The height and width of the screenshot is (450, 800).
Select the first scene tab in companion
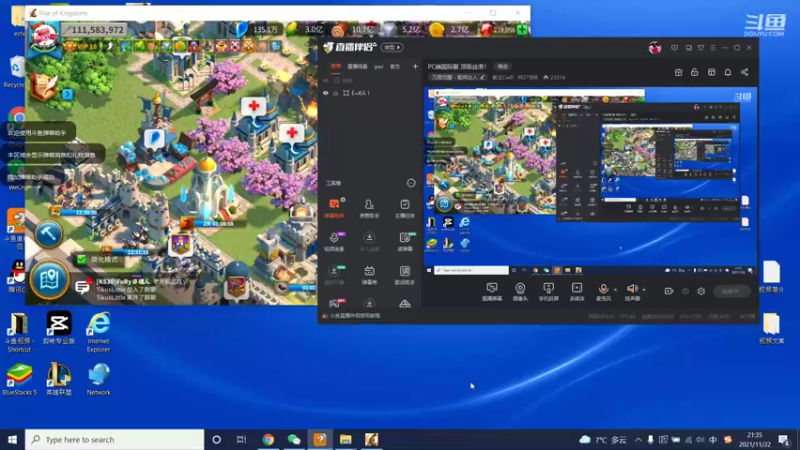tap(335, 66)
